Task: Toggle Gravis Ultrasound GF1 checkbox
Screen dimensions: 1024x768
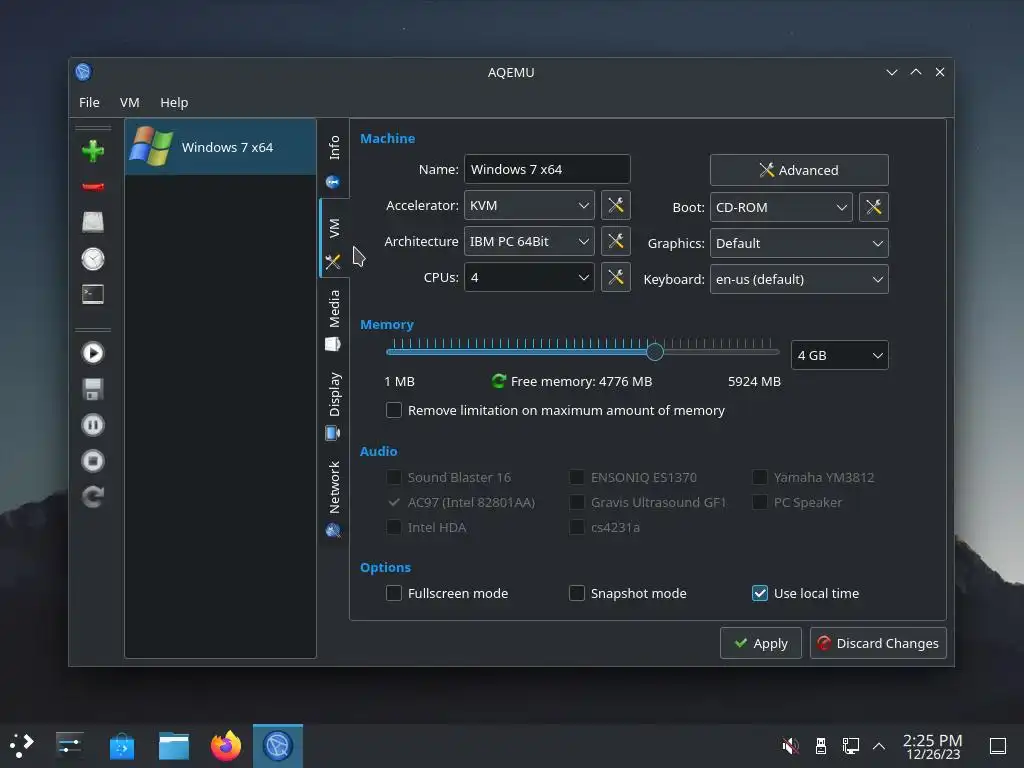Action: point(577,502)
